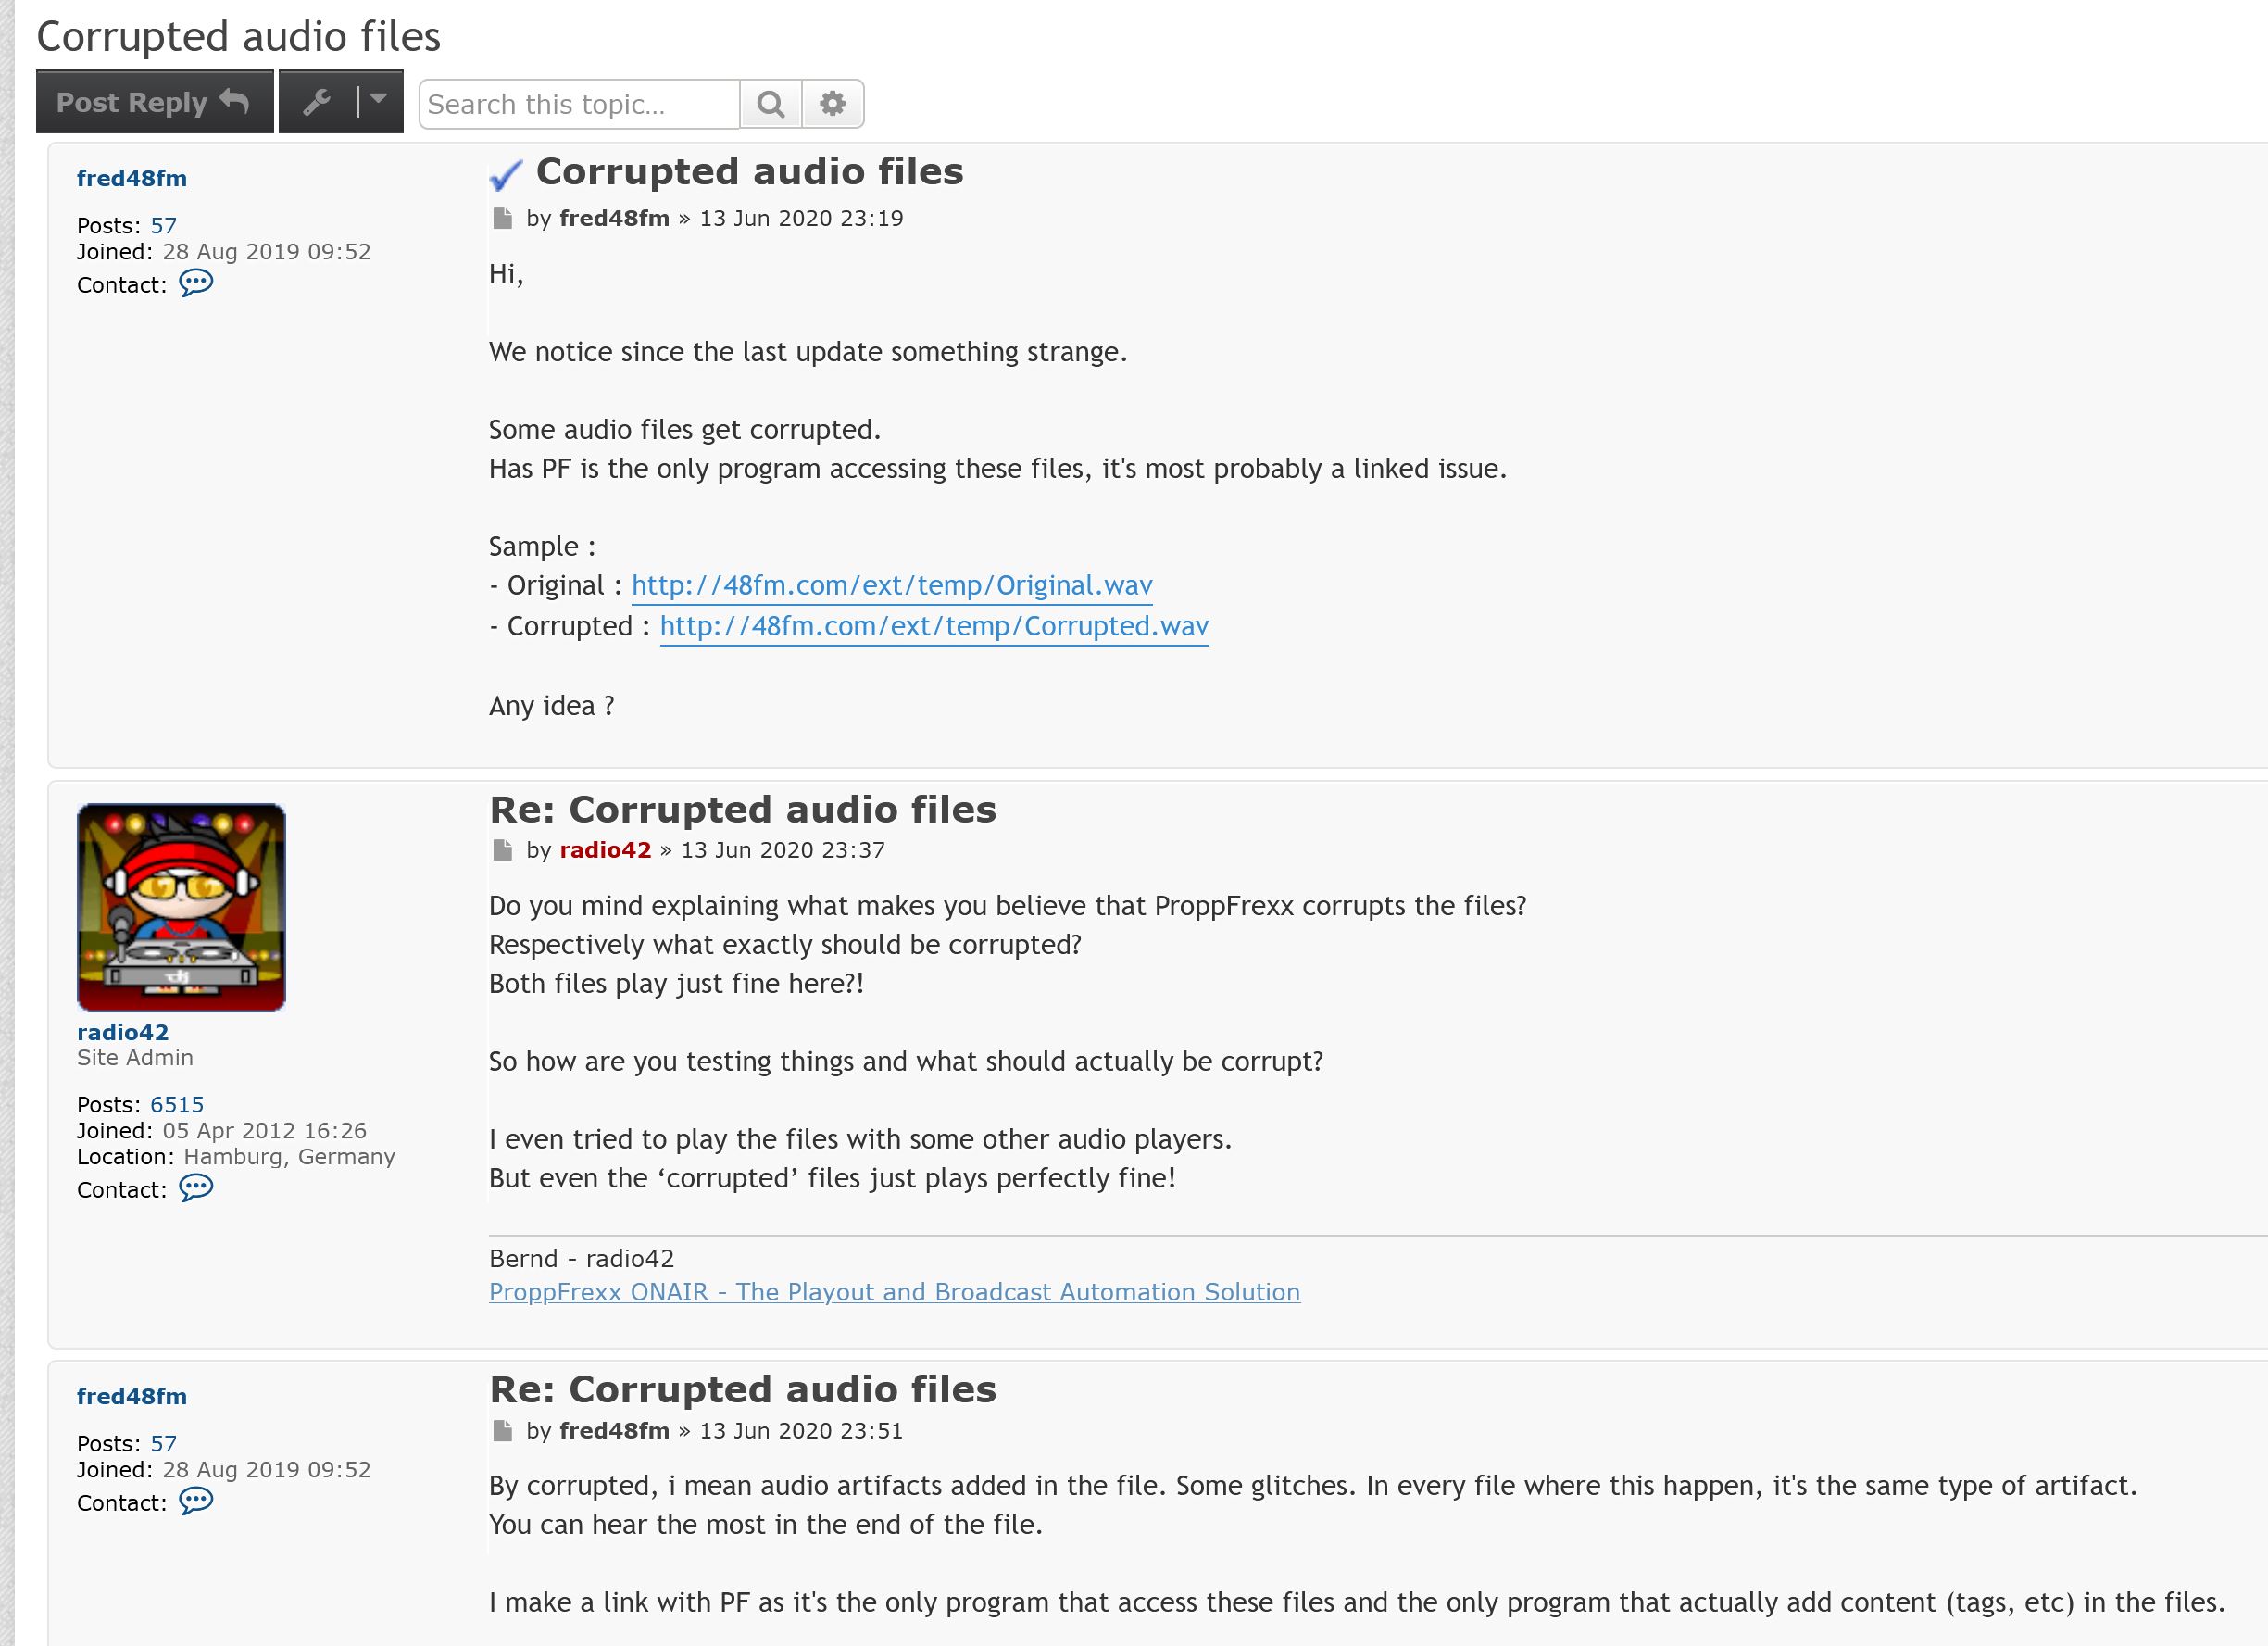Click the topic tools wrench icon
Screen dimensions: 2268x1646
point(317,102)
